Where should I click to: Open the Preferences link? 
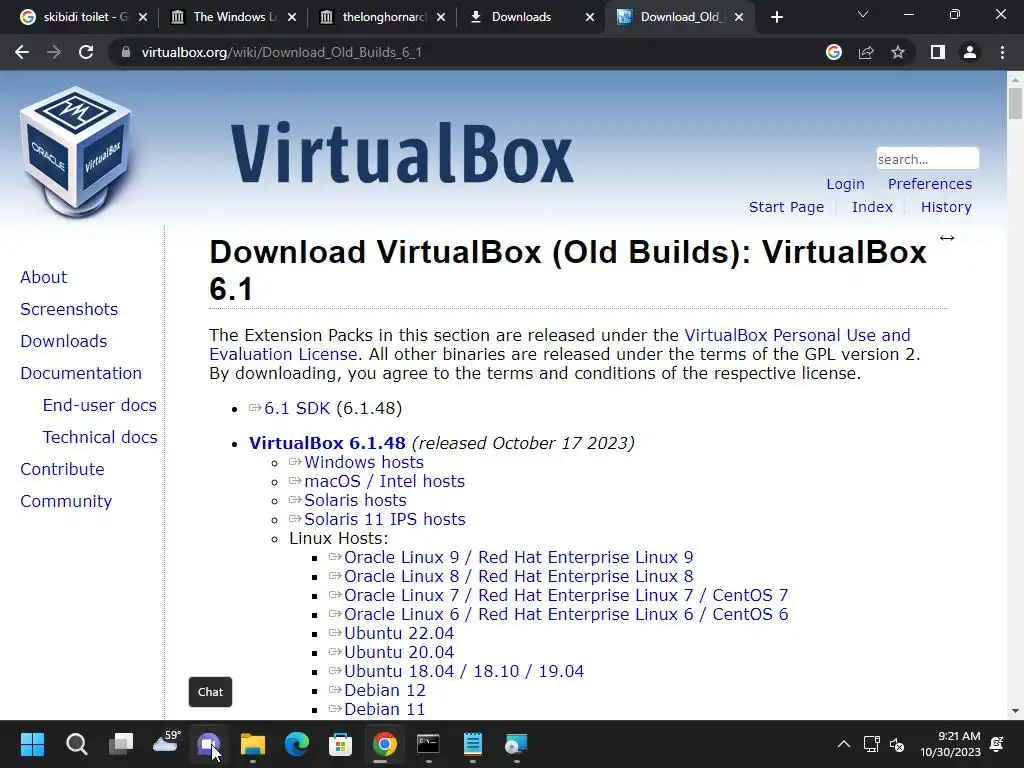click(929, 184)
